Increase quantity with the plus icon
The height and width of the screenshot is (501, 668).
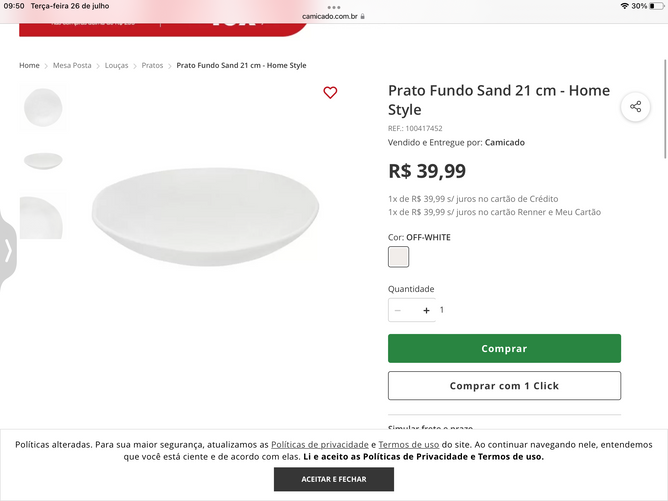426,310
